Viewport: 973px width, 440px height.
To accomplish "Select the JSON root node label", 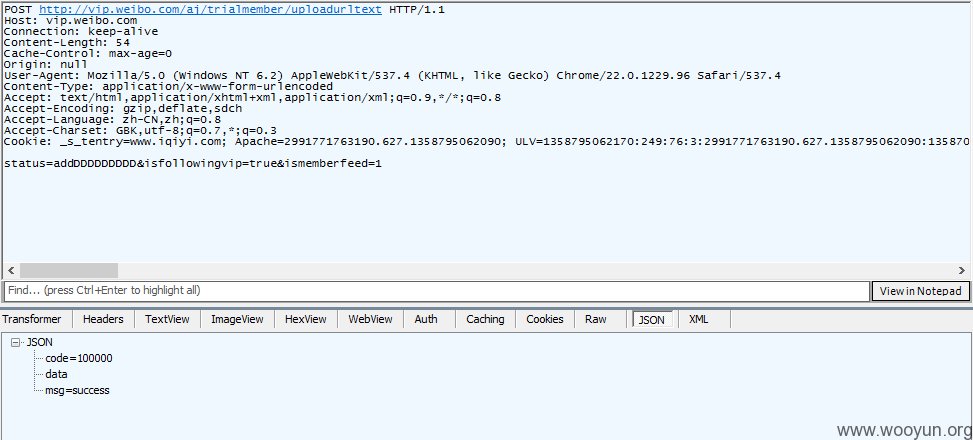I will 40,342.
